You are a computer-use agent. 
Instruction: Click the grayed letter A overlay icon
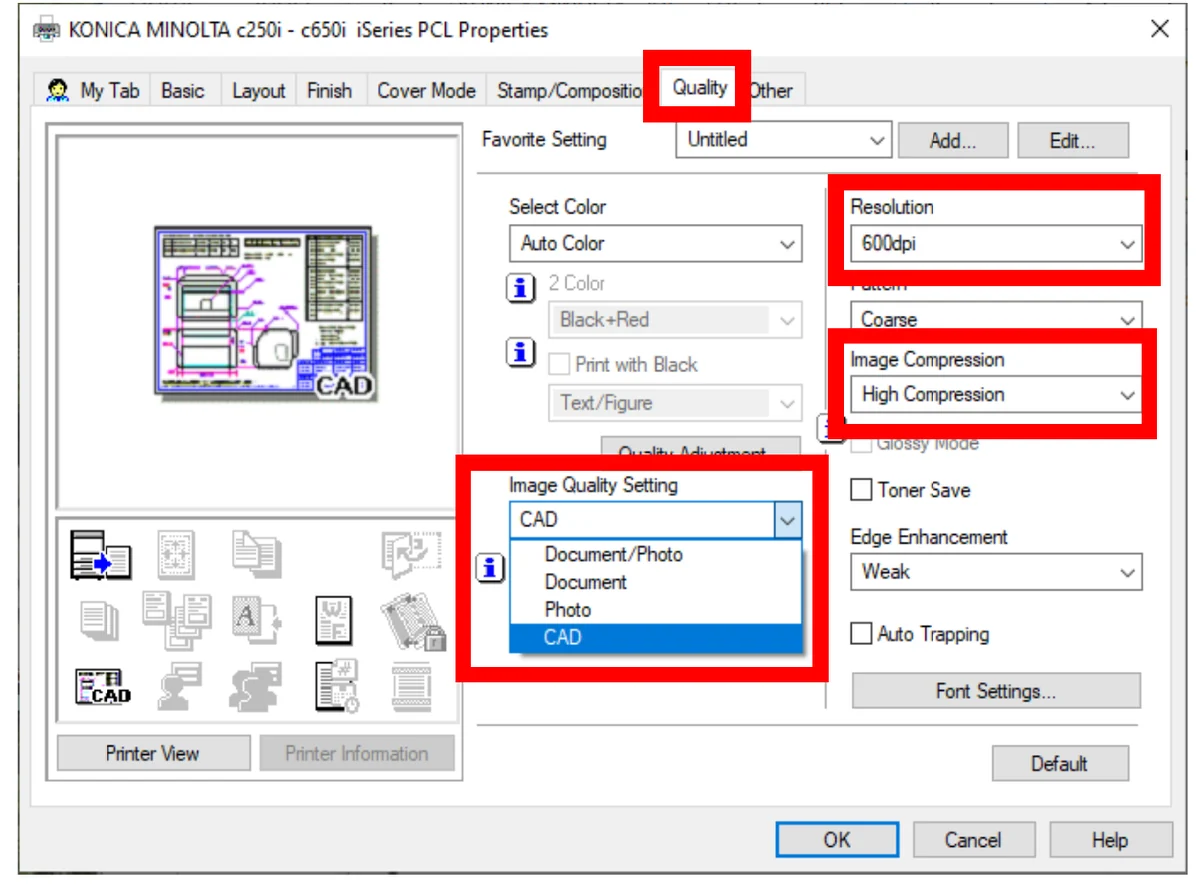click(256, 620)
